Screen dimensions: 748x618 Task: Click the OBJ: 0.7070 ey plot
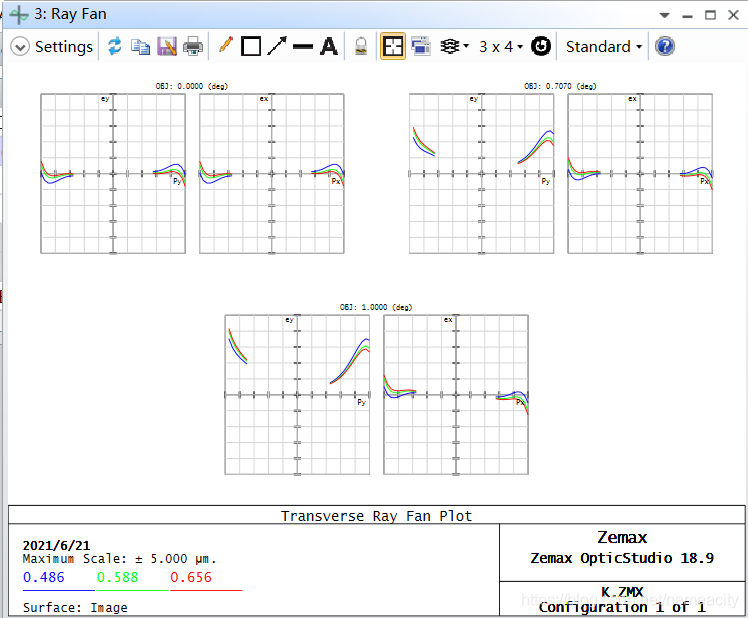click(x=482, y=174)
